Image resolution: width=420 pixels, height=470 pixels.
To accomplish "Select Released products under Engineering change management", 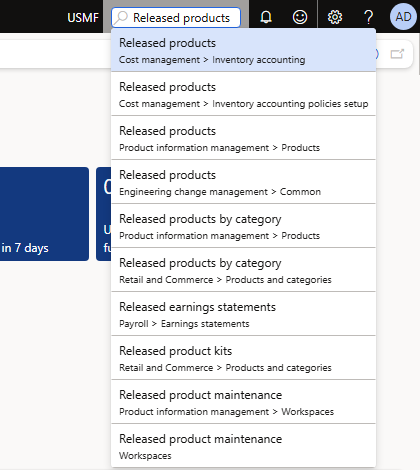I will click(x=243, y=182).
